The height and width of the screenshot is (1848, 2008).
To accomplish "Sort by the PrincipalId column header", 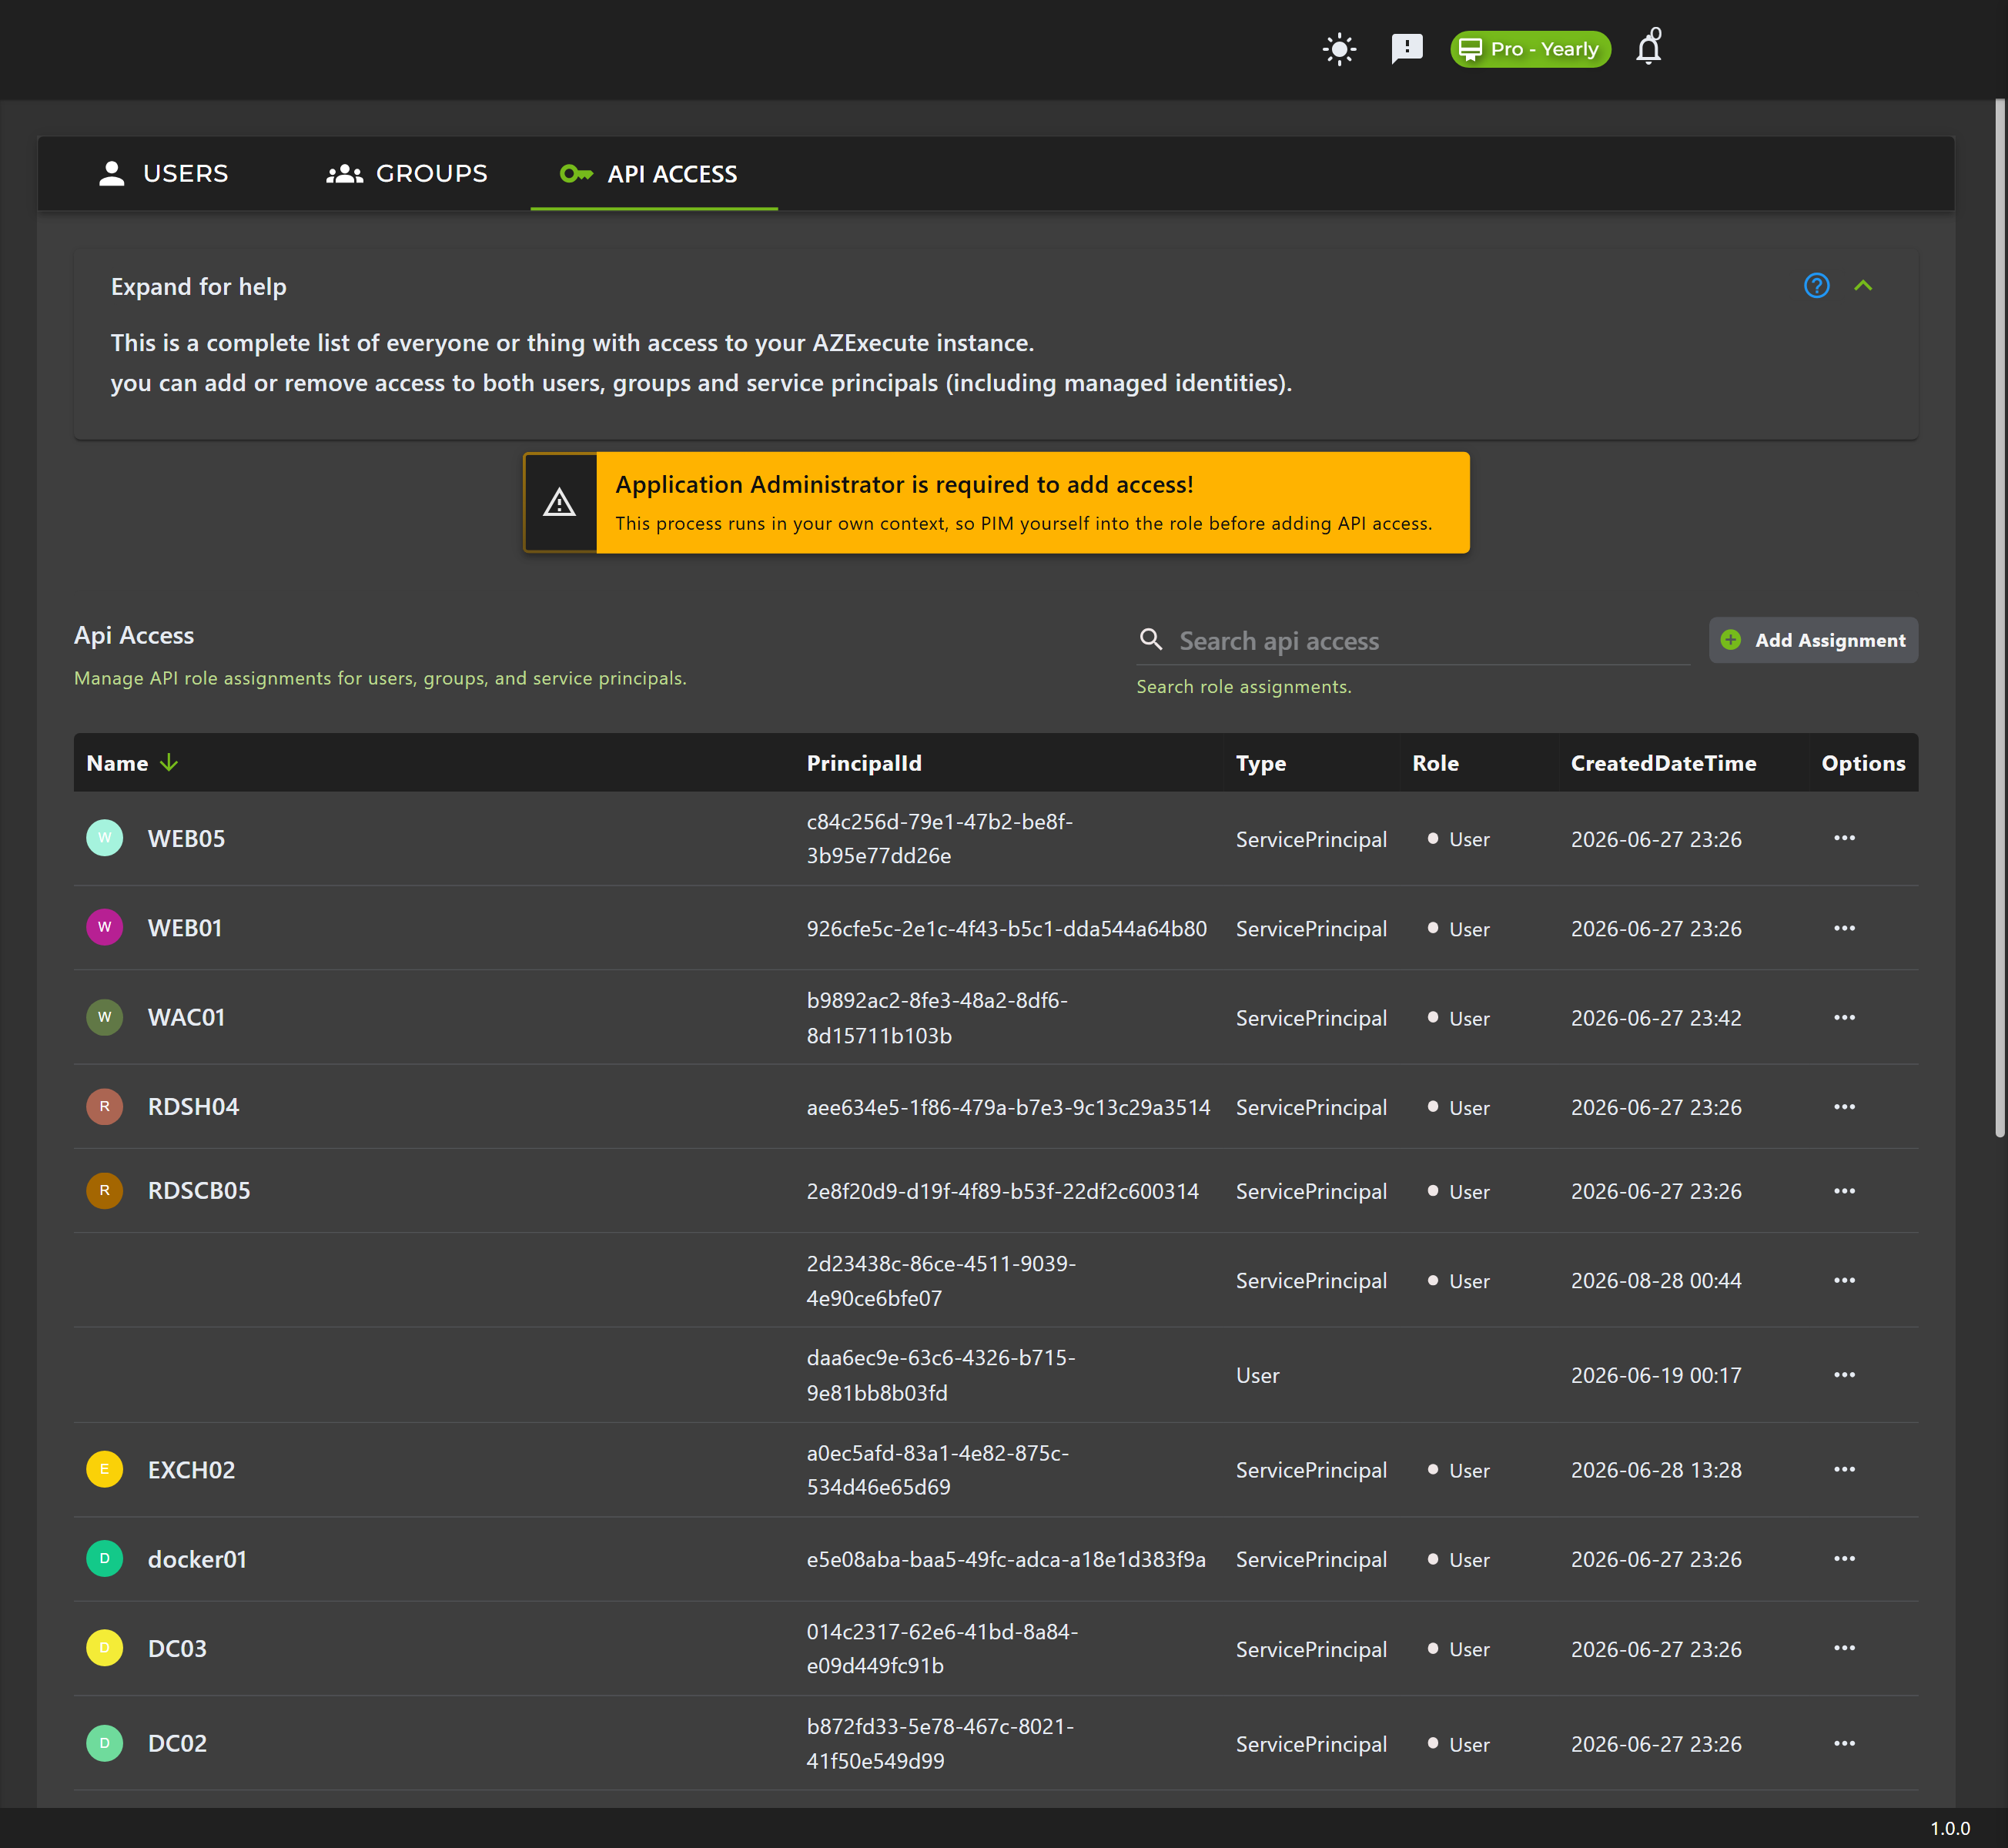I will coord(864,763).
